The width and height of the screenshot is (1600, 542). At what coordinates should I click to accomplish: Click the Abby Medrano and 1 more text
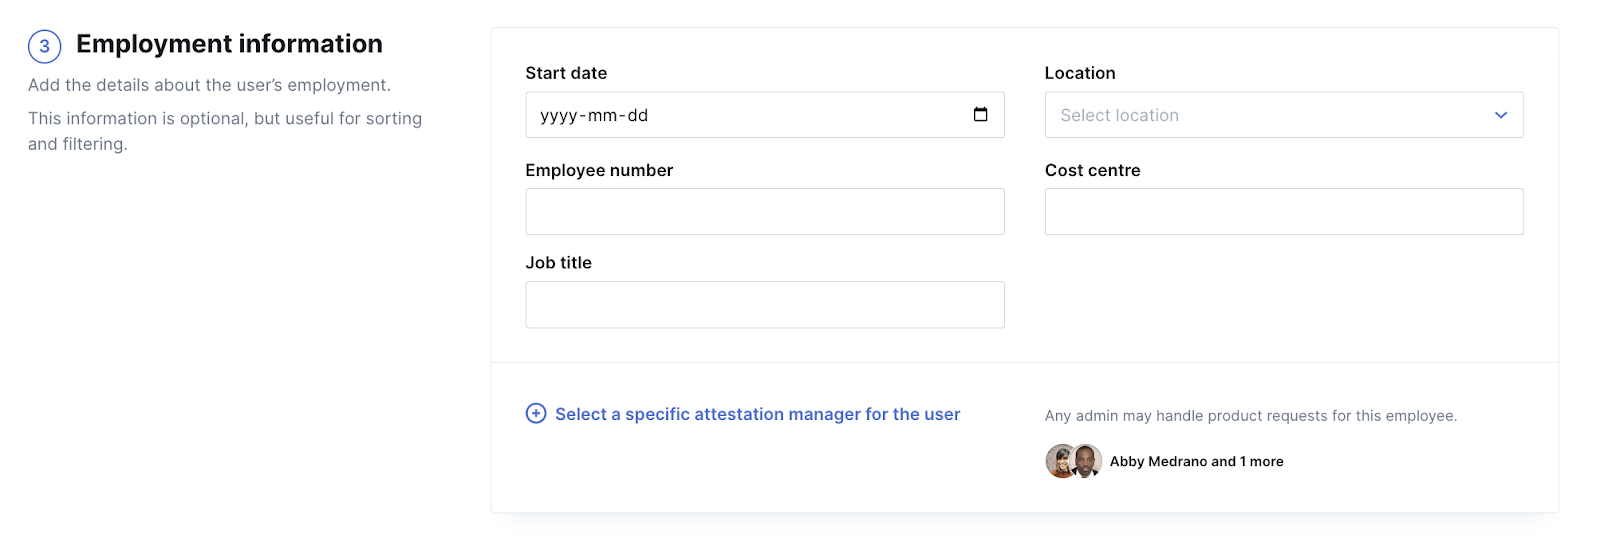click(x=1196, y=461)
